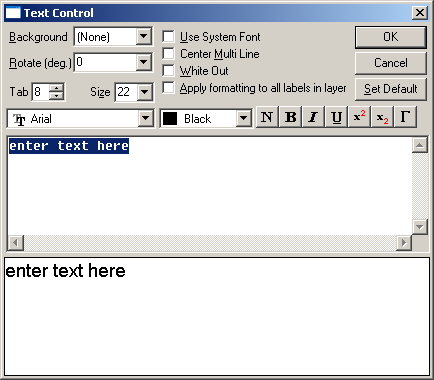Enable Center Multi Line checkbox
Image resolution: width=434 pixels, height=380 pixels.
[168, 53]
